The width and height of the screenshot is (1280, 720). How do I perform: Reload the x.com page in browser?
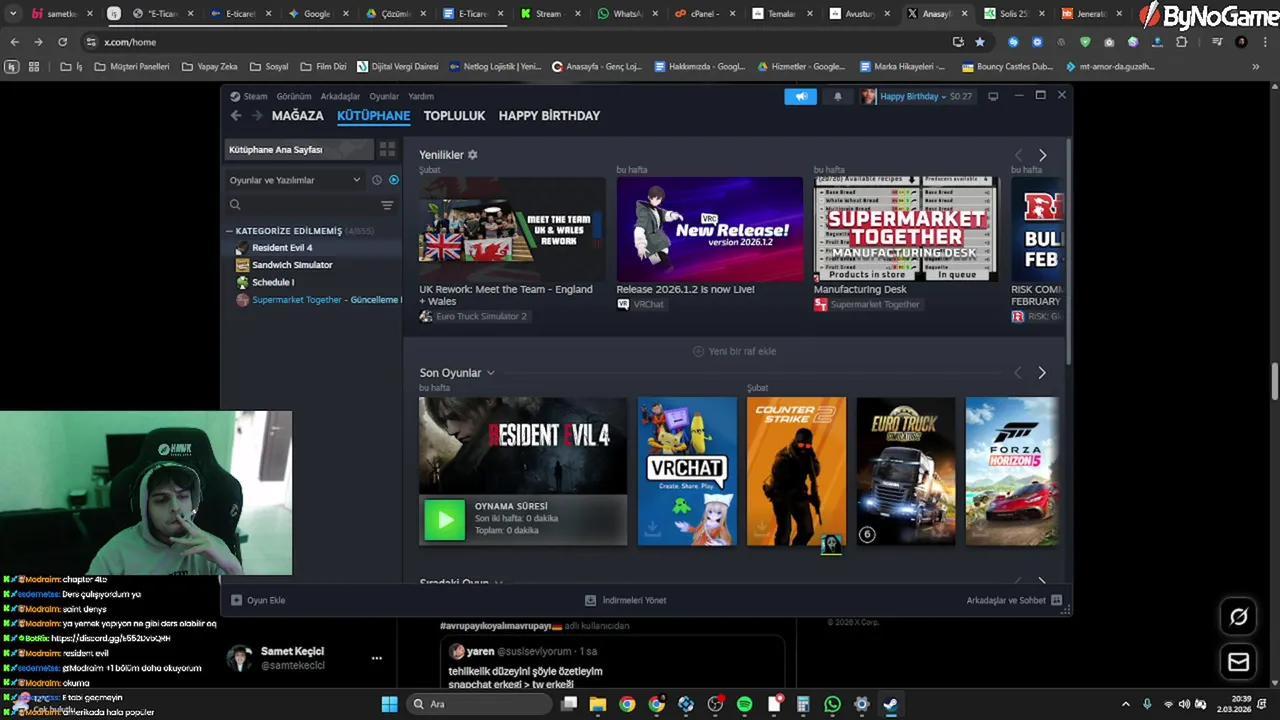tap(62, 42)
